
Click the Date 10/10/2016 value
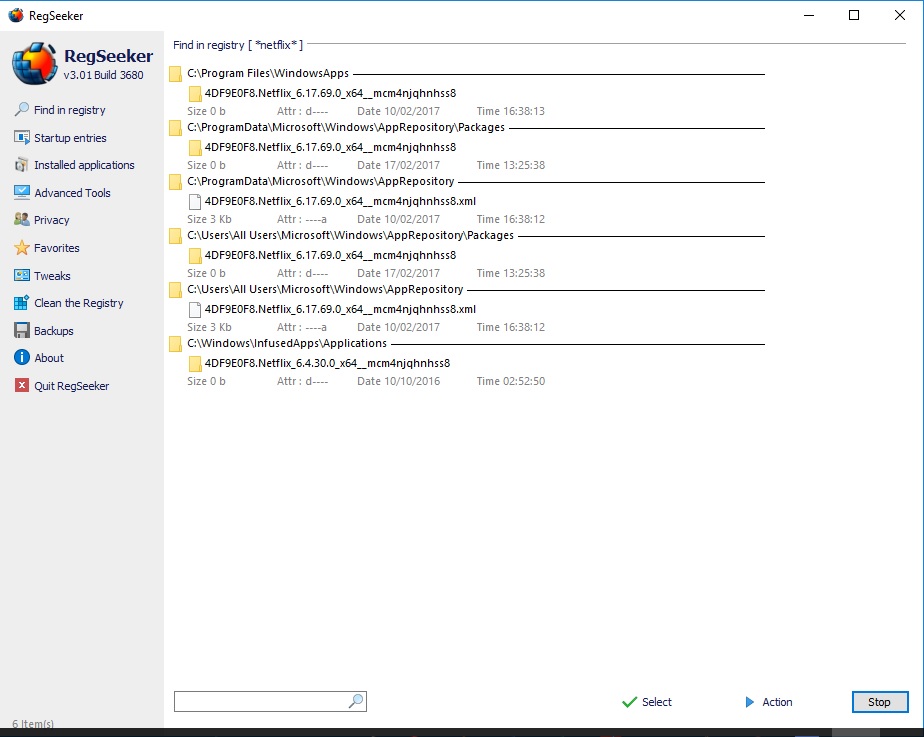[x=398, y=381]
